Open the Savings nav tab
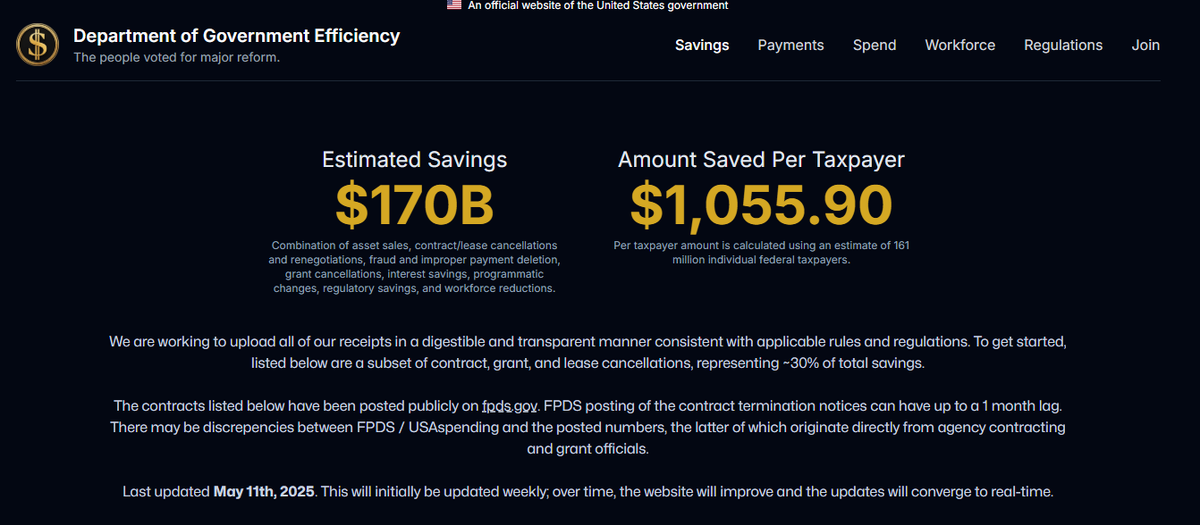Image resolution: width=1200 pixels, height=525 pixels. pos(702,45)
